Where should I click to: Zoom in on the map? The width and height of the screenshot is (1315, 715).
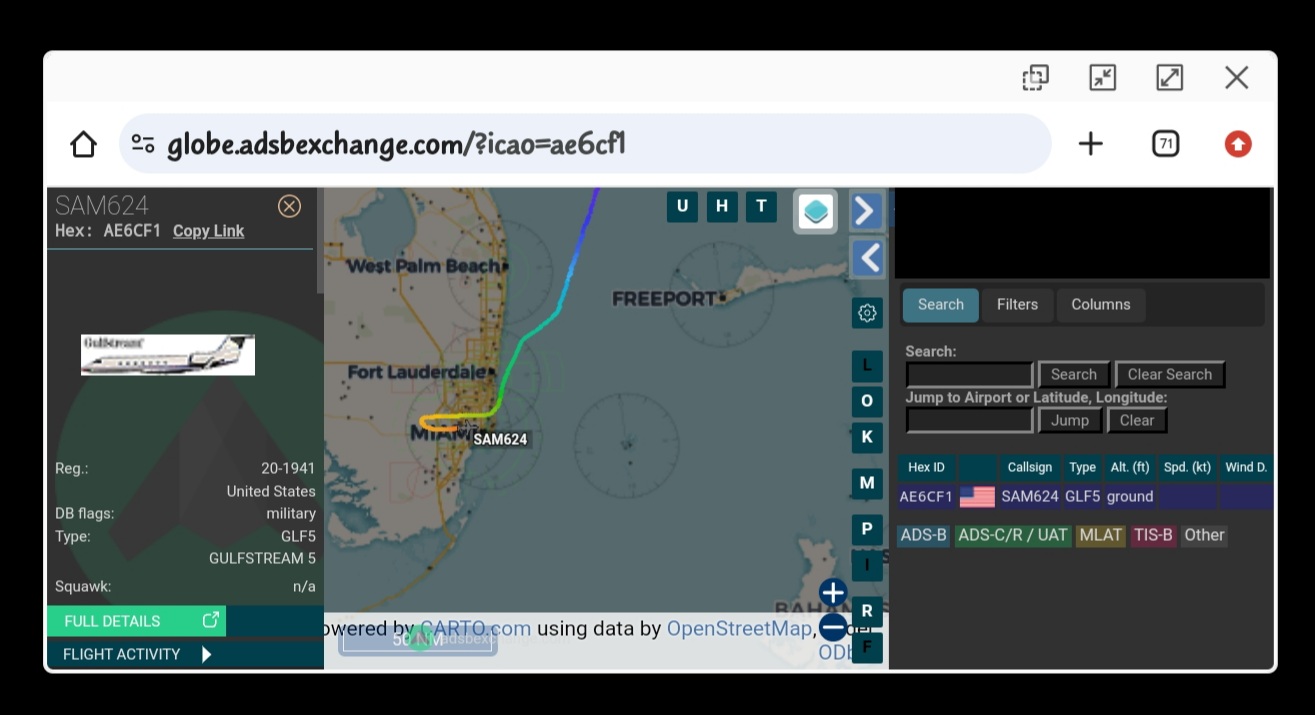click(833, 593)
